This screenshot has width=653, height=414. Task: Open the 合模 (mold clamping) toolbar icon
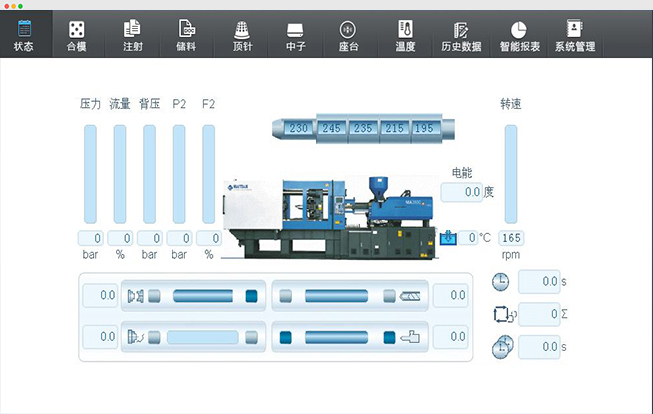[76, 35]
